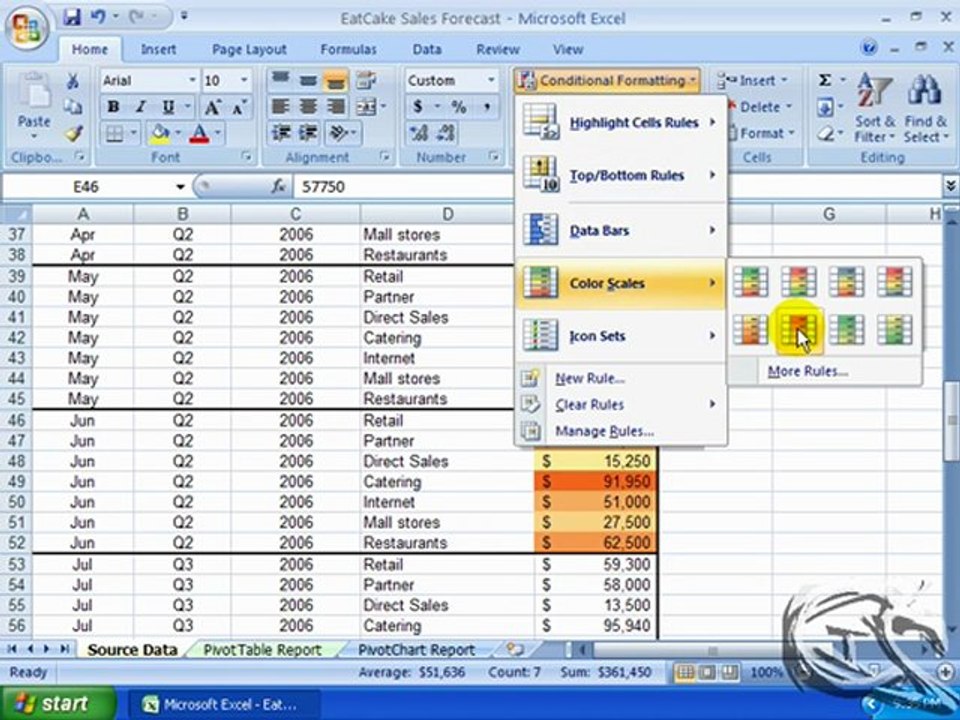Toggle Bold formatting
The image size is (960, 720).
113,107
